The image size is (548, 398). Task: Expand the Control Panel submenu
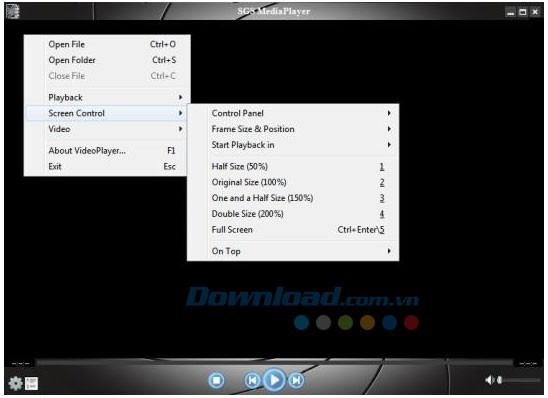293,113
